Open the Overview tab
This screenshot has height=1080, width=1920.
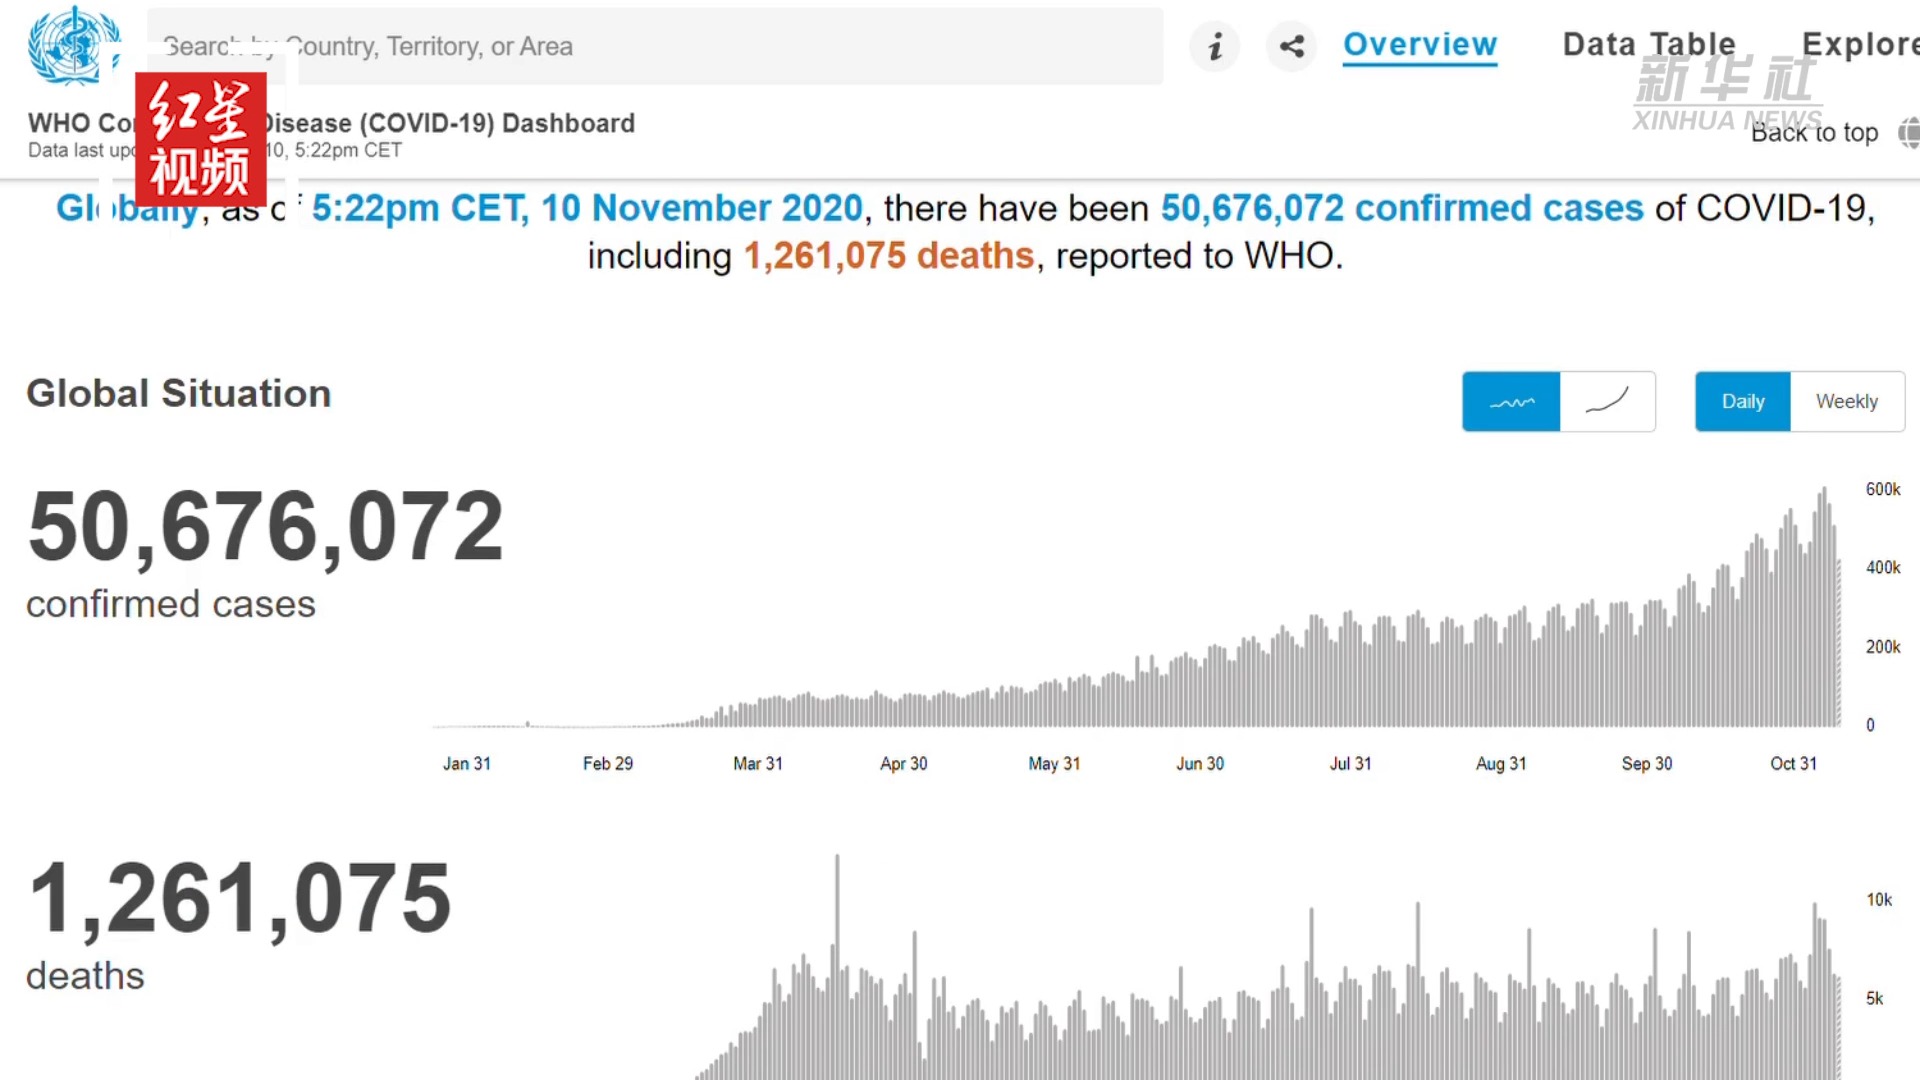pos(1419,45)
